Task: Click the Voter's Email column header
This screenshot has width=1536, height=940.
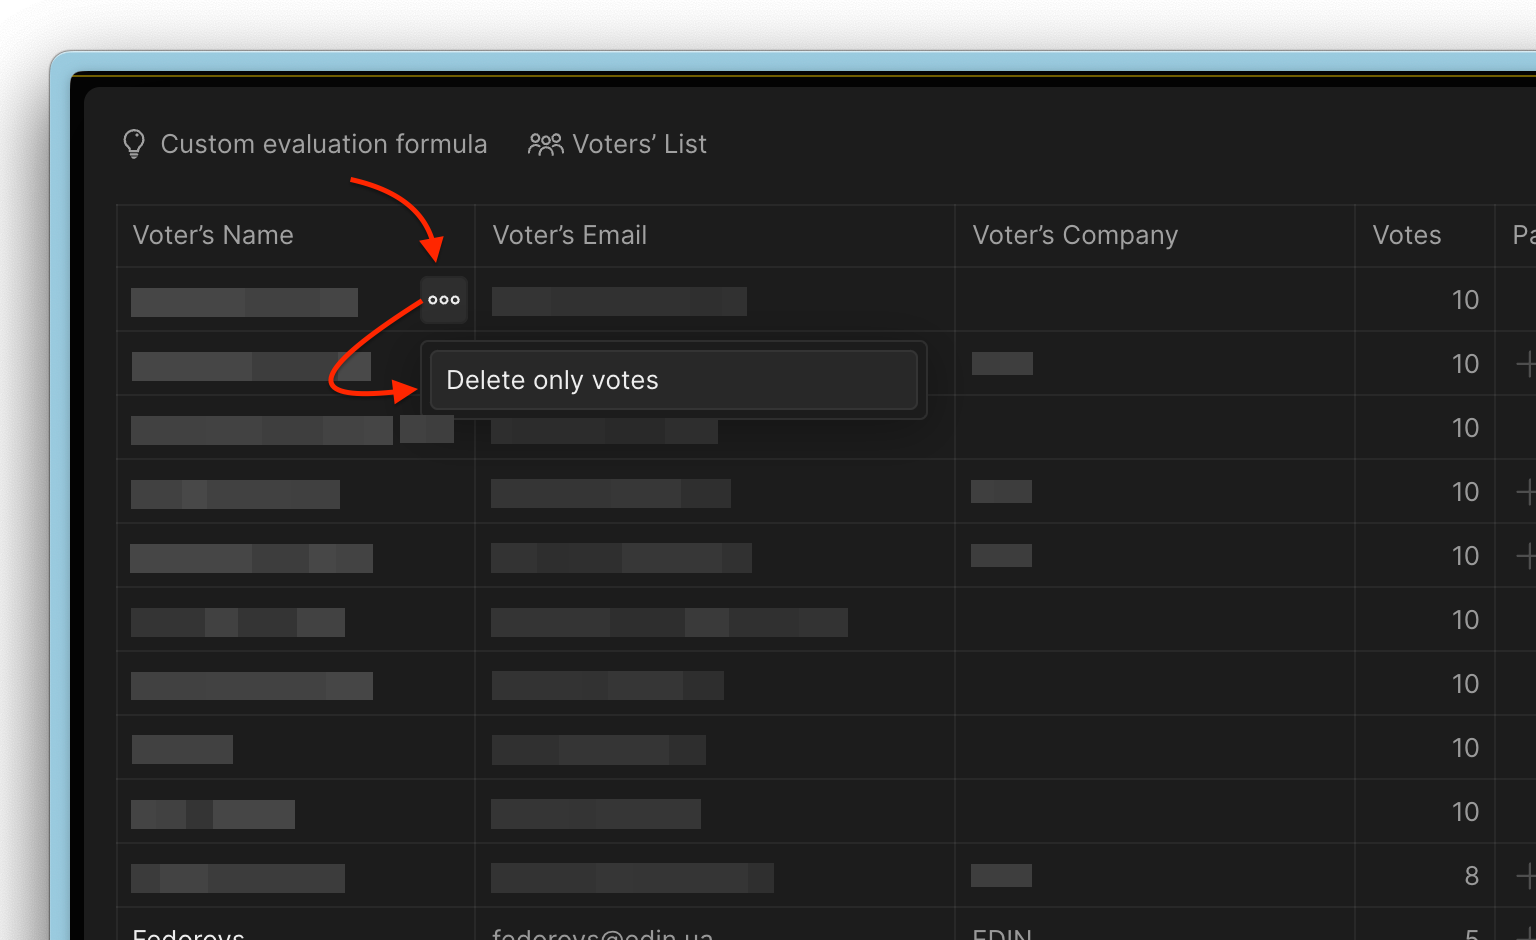Action: 569,235
